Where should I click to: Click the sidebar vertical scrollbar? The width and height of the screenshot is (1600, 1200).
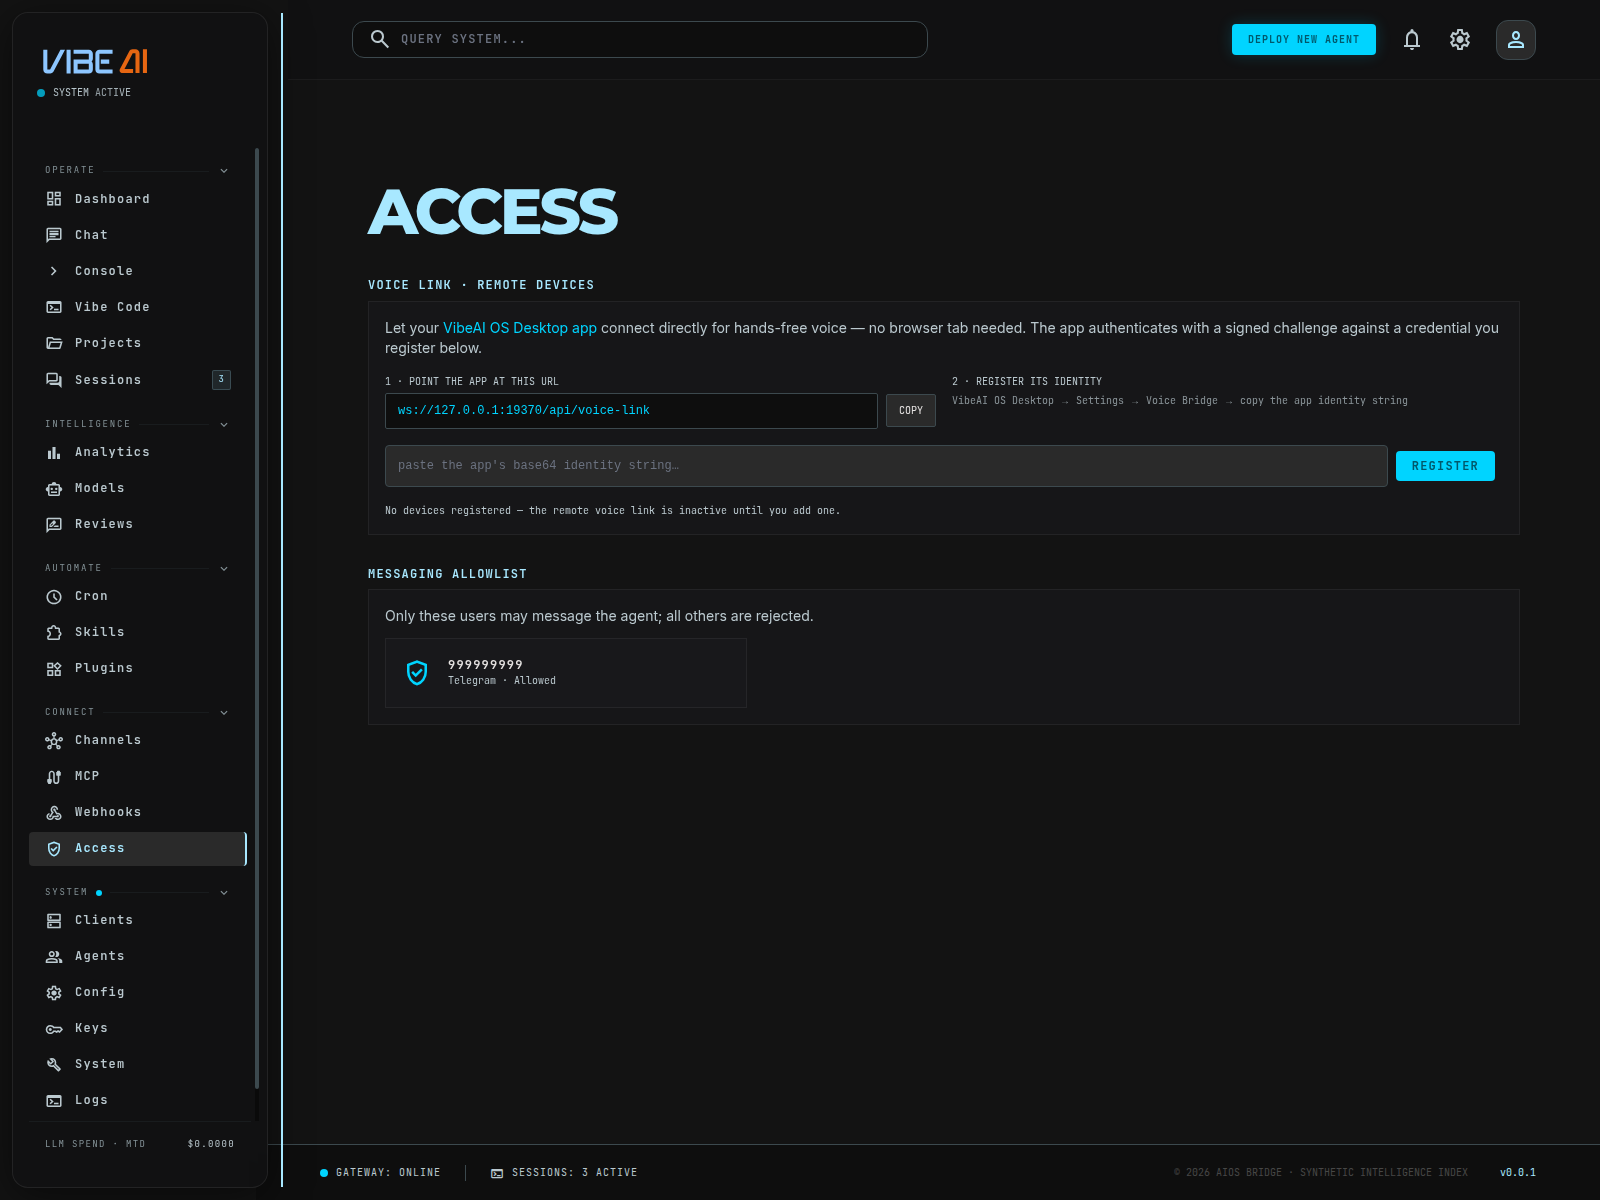tap(257, 618)
